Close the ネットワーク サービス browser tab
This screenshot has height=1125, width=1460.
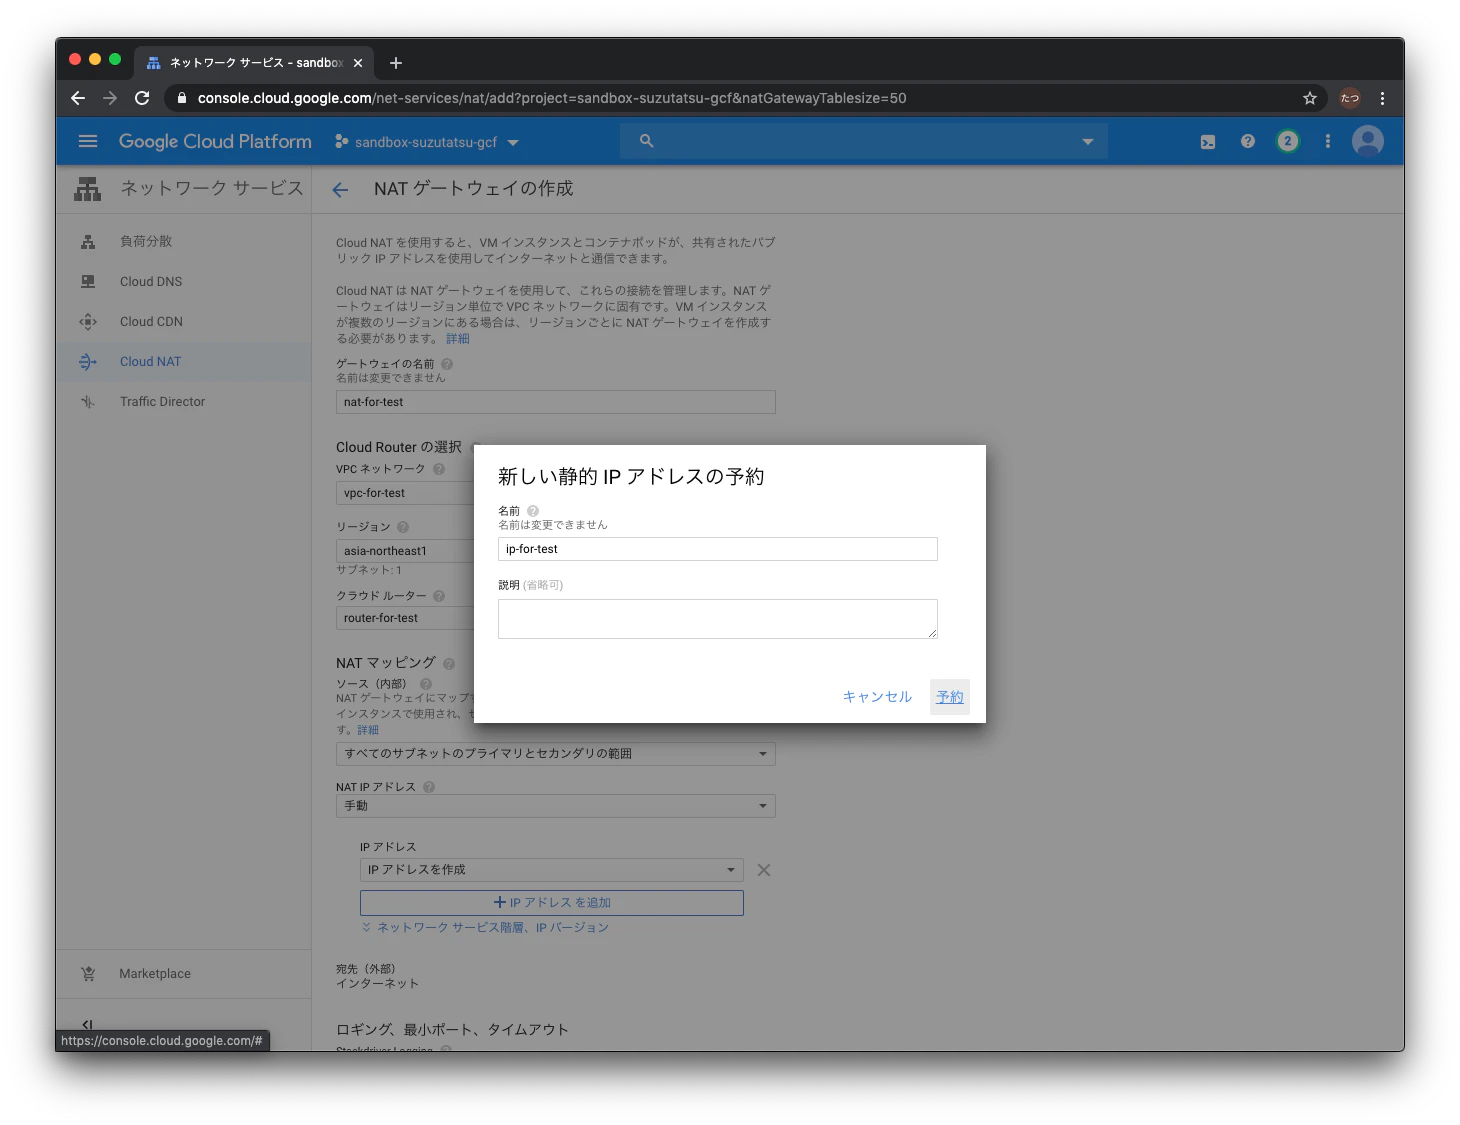(x=358, y=63)
